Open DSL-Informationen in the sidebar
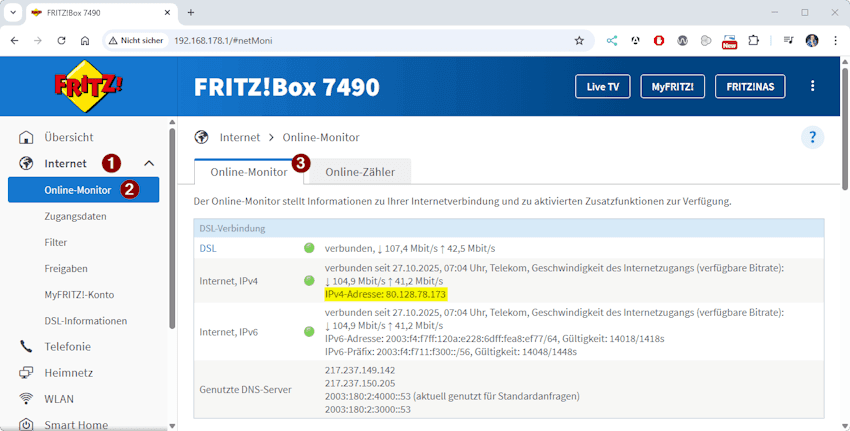The width and height of the screenshot is (850, 431). pos(86,321)
